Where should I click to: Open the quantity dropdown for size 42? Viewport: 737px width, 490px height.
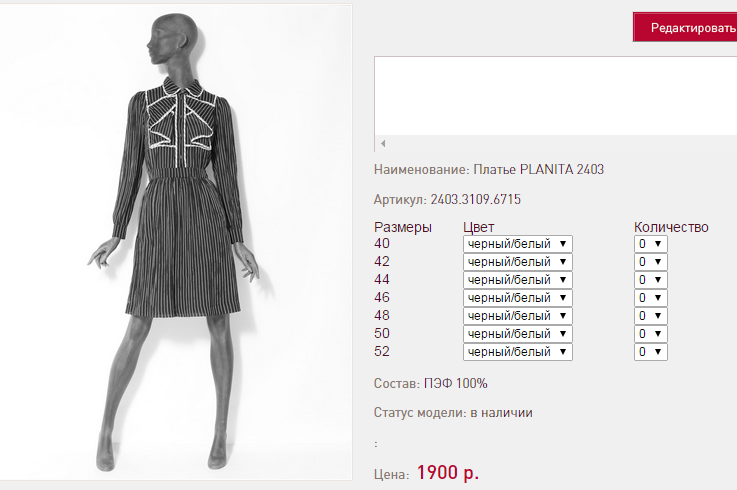coord(651,262)
